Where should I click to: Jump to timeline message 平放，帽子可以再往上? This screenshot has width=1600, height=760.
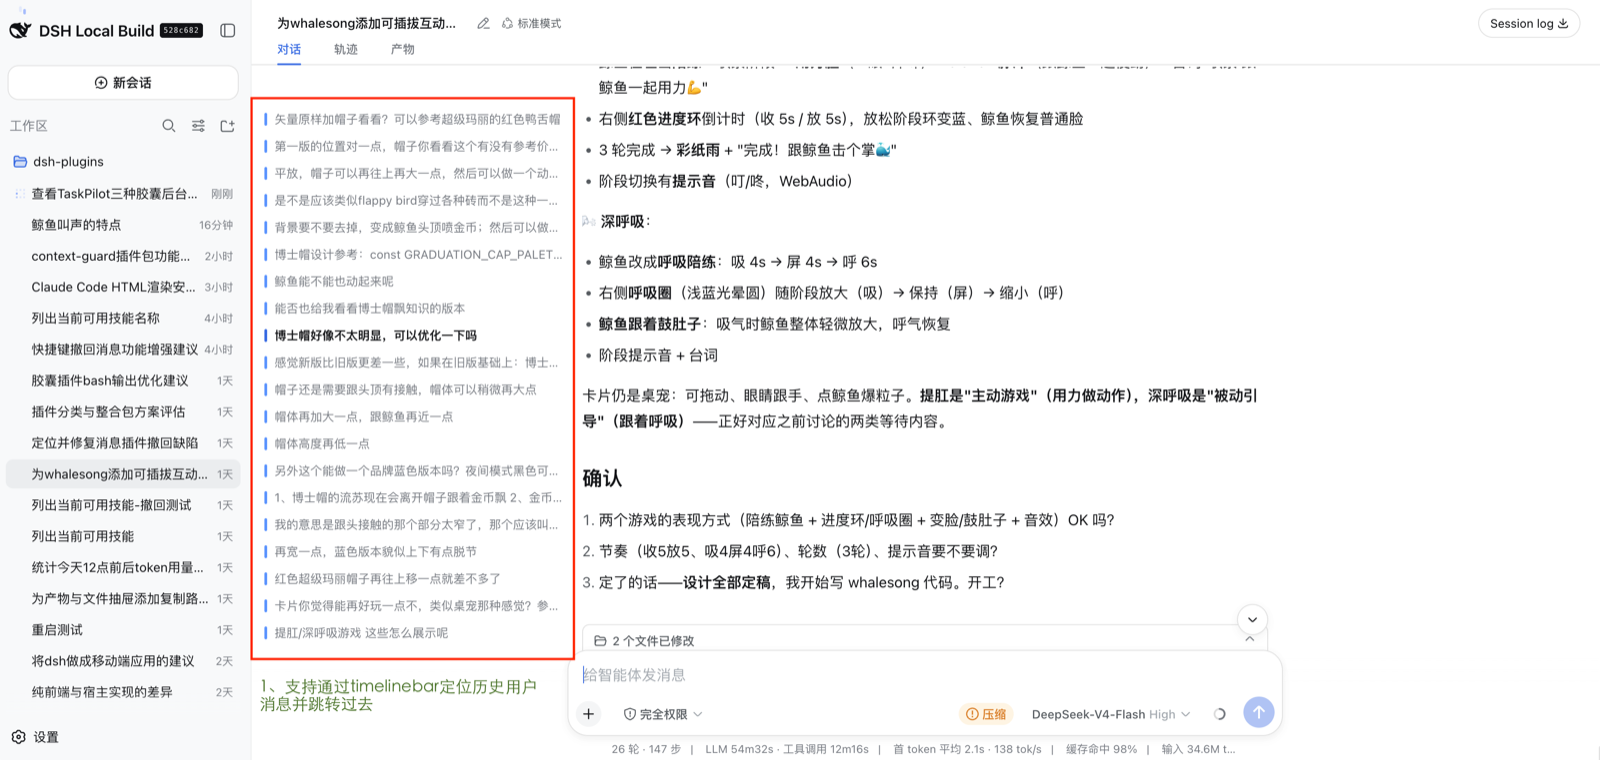pyautogui.click(x=413, y=173)
